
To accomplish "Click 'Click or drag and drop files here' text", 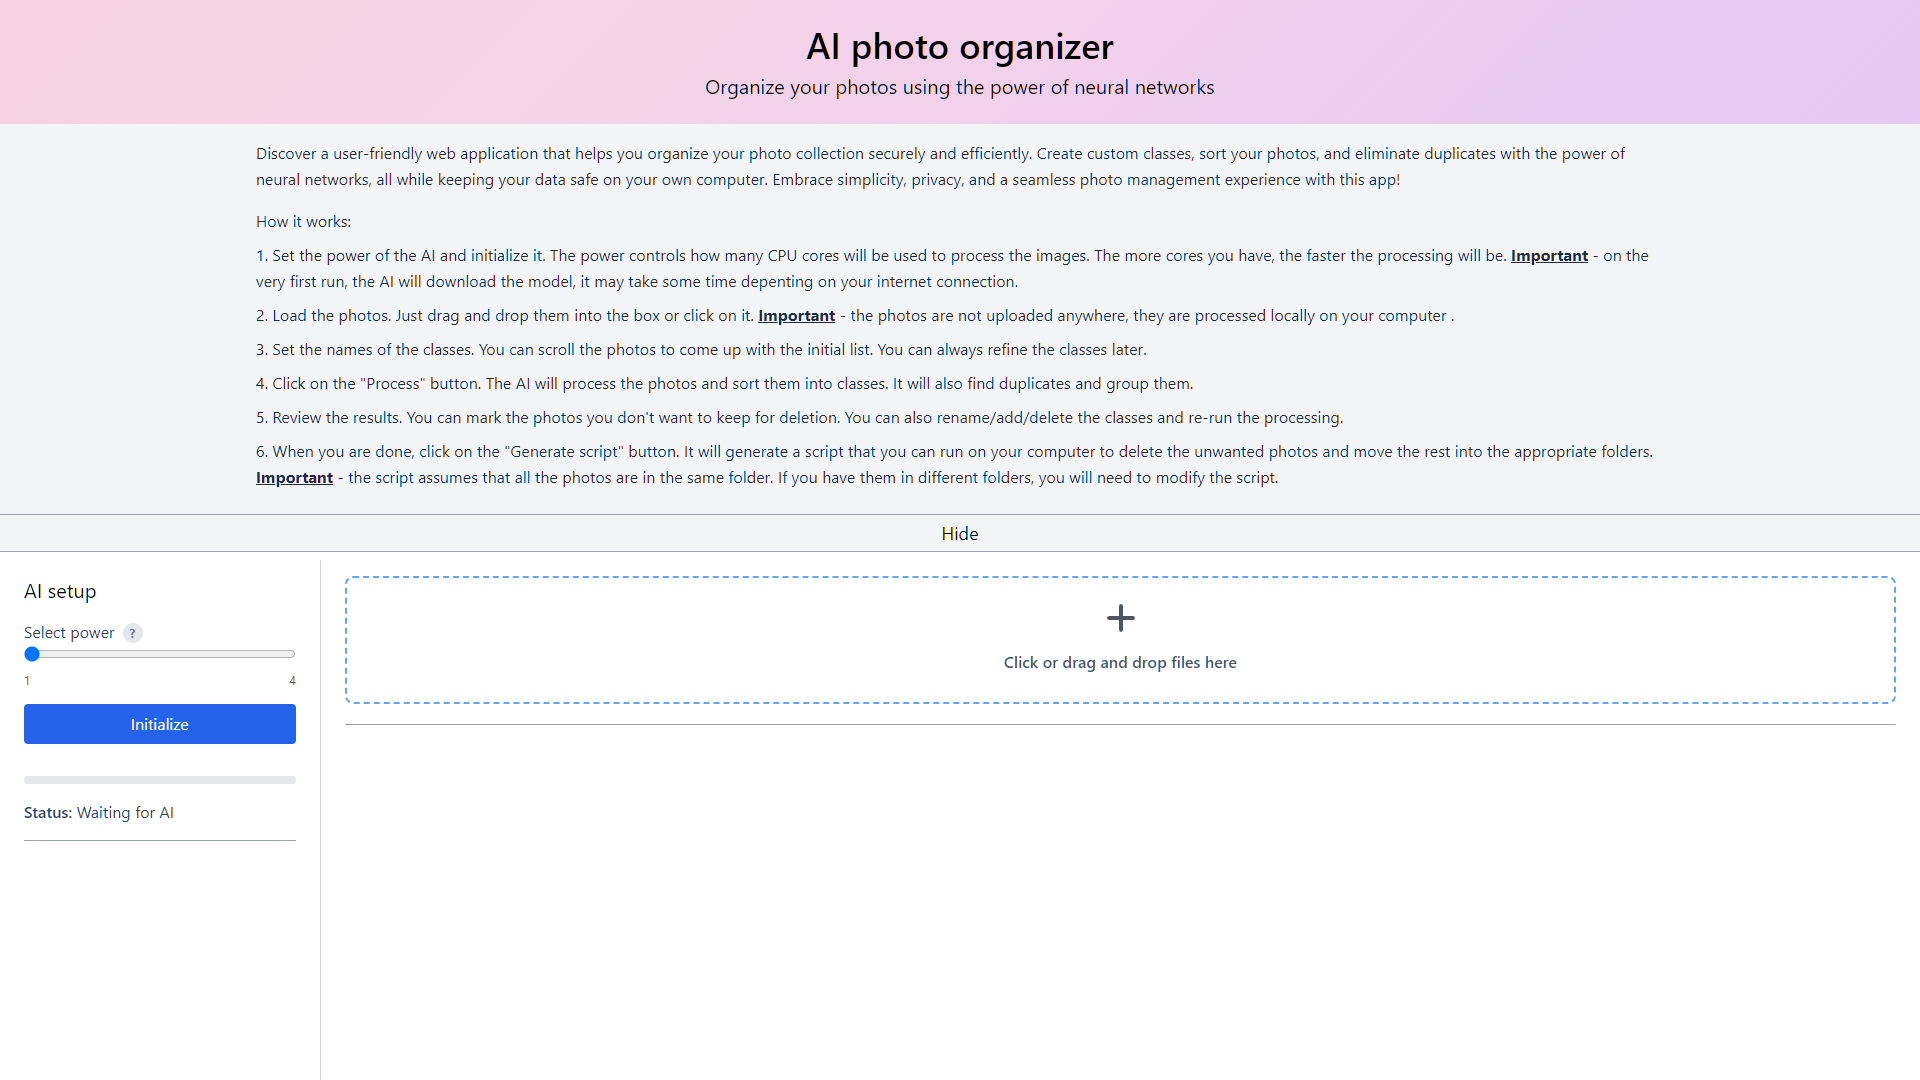I will [x=1120, y=662].
